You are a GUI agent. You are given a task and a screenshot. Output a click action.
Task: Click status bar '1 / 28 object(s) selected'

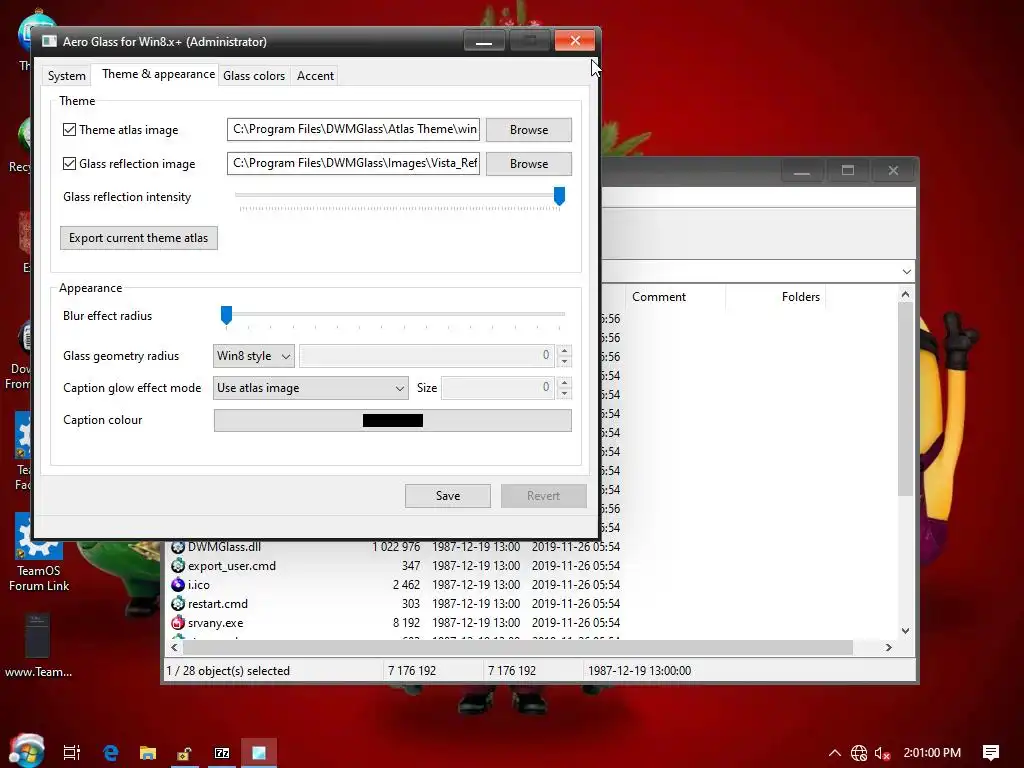pyautogui.click(x=228, y=671)
